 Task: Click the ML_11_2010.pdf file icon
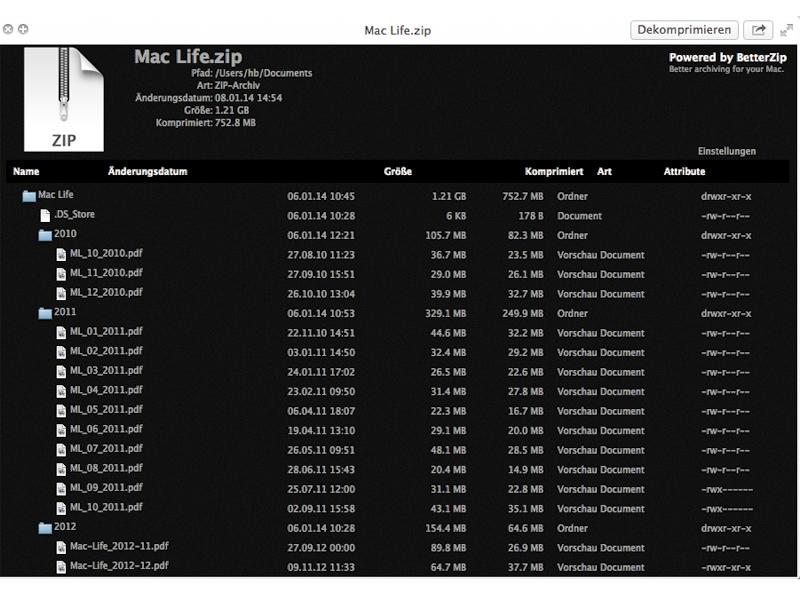click(61, 273)
